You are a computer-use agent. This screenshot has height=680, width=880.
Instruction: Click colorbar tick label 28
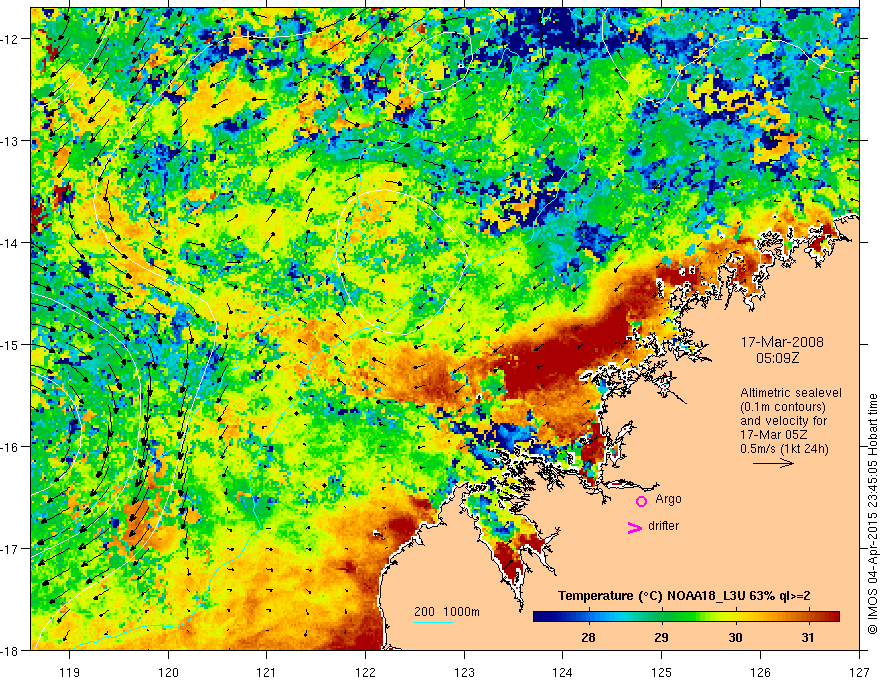[x=588, y=638]
